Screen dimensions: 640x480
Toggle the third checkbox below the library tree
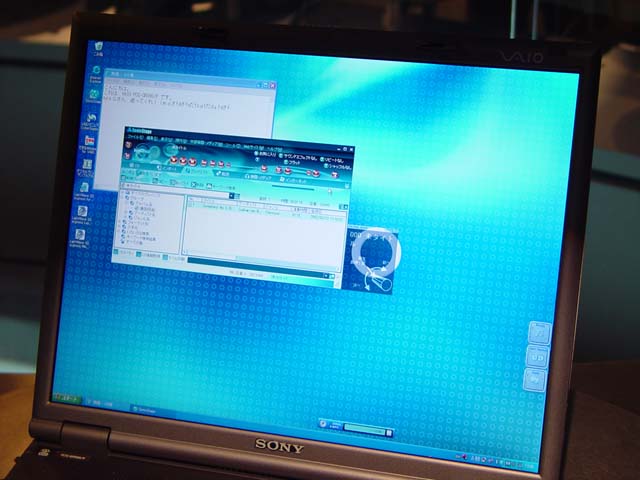[x=165, y=258]
